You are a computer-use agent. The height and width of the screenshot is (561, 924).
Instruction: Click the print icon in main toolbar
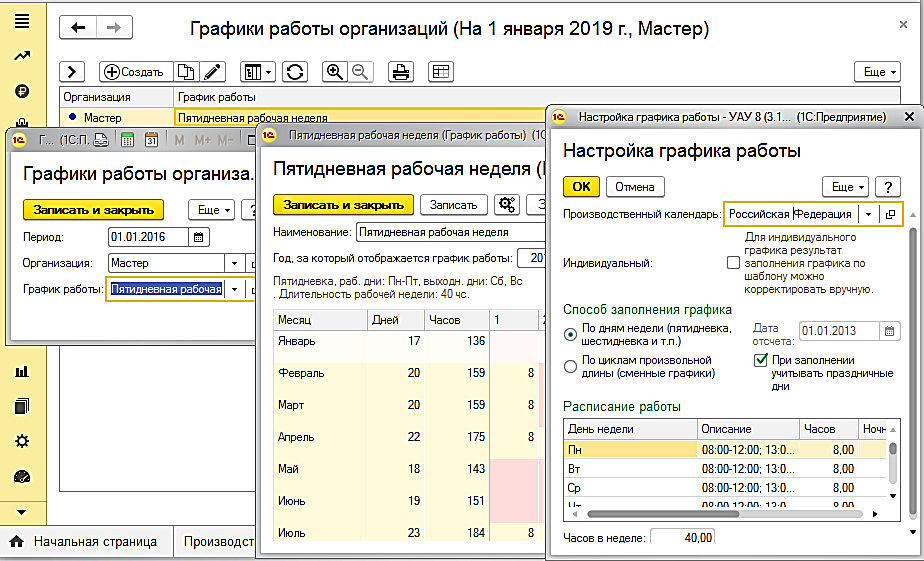(400, 72)
